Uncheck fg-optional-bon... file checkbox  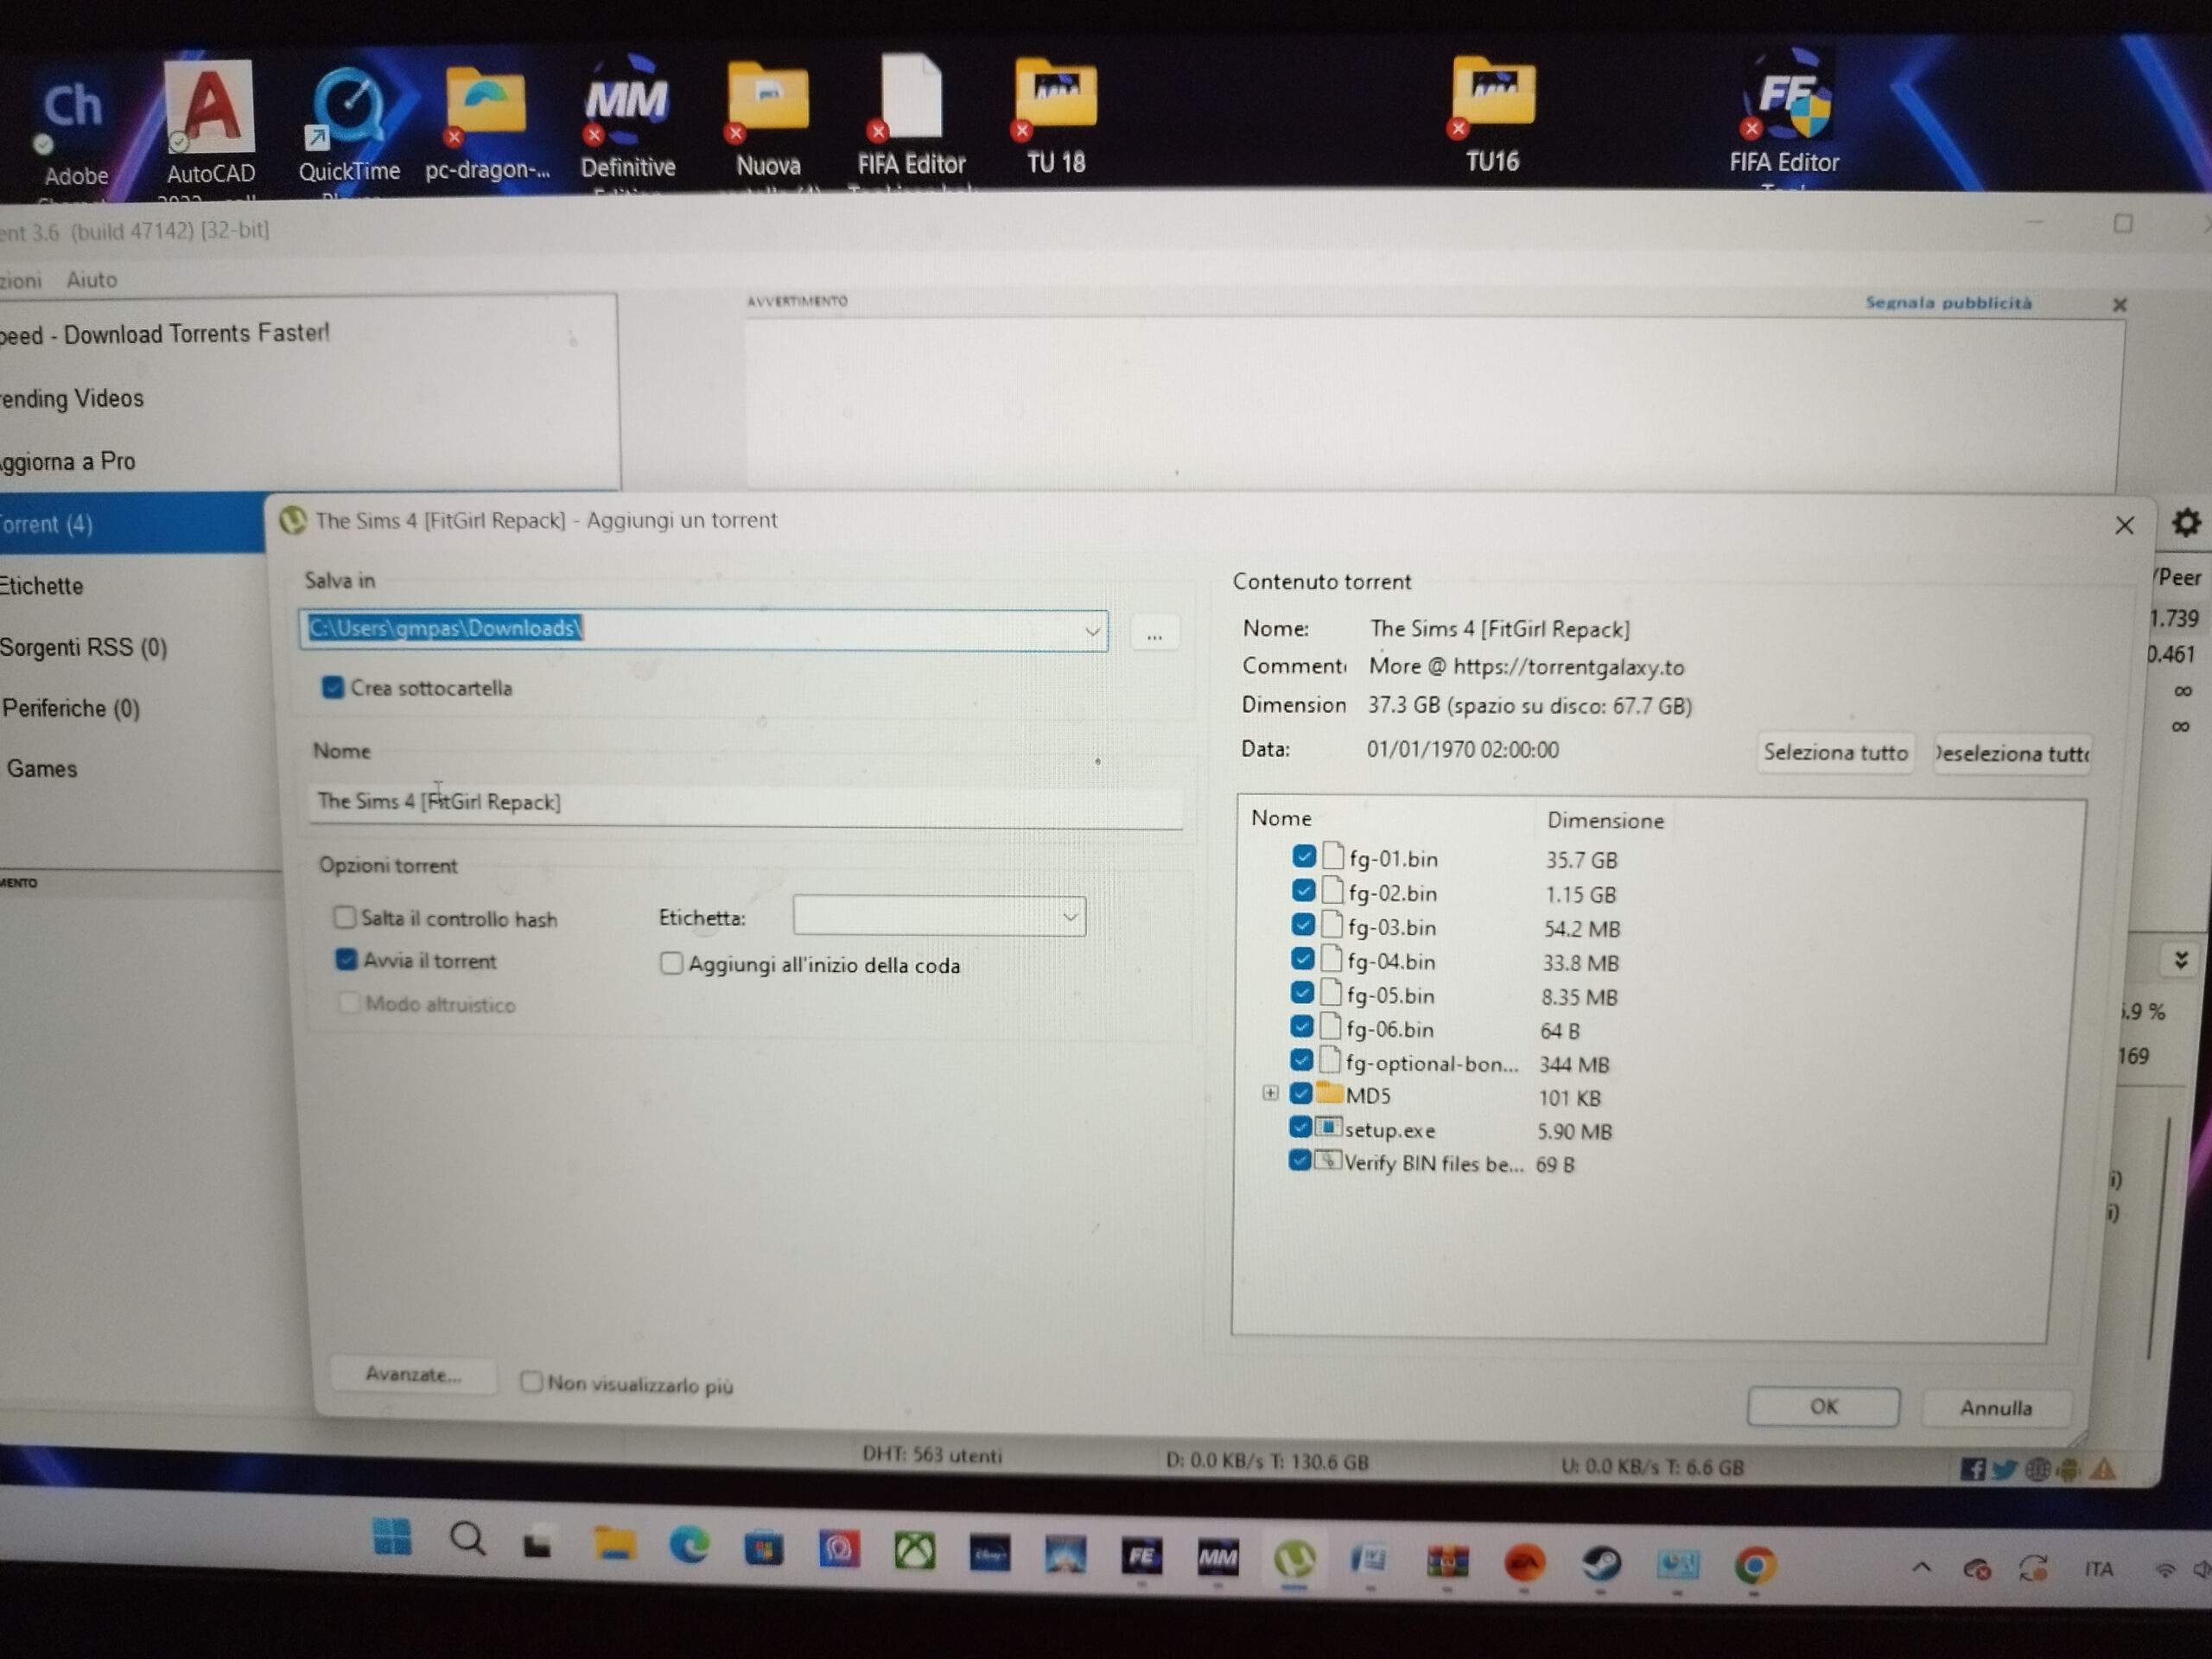point(1301,1060)
